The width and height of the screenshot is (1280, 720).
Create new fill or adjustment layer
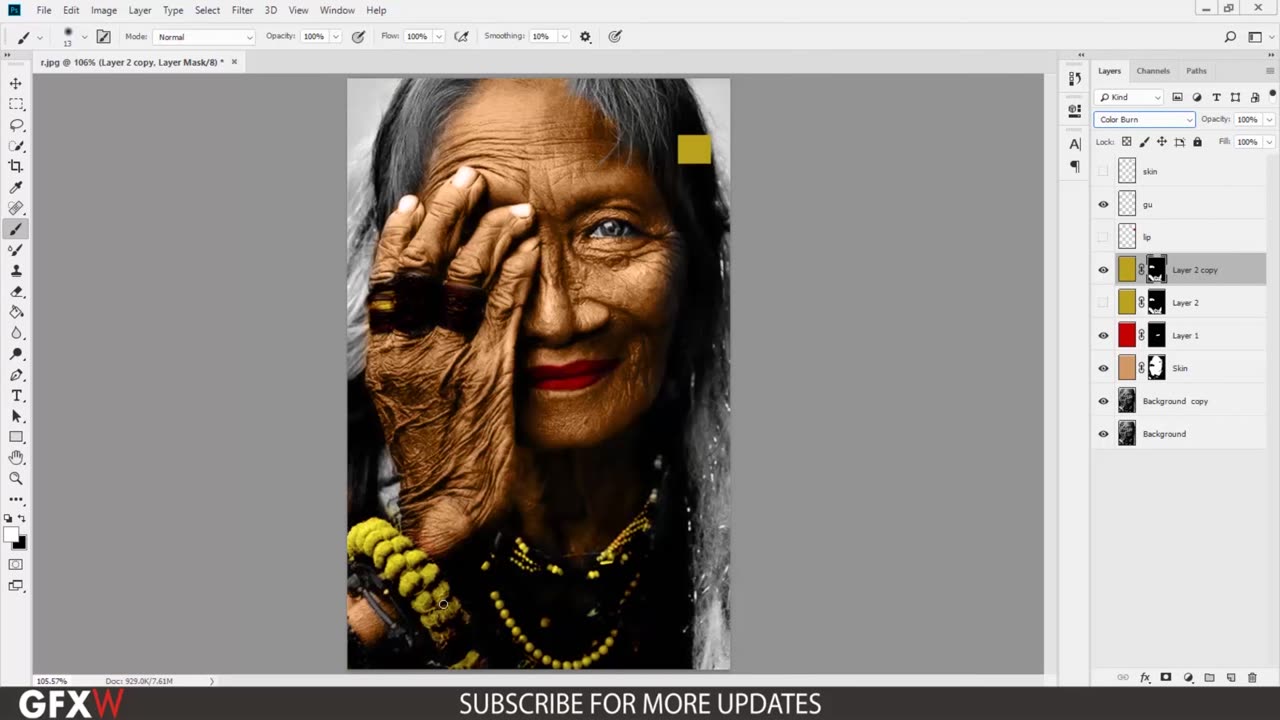(1188, 677)
